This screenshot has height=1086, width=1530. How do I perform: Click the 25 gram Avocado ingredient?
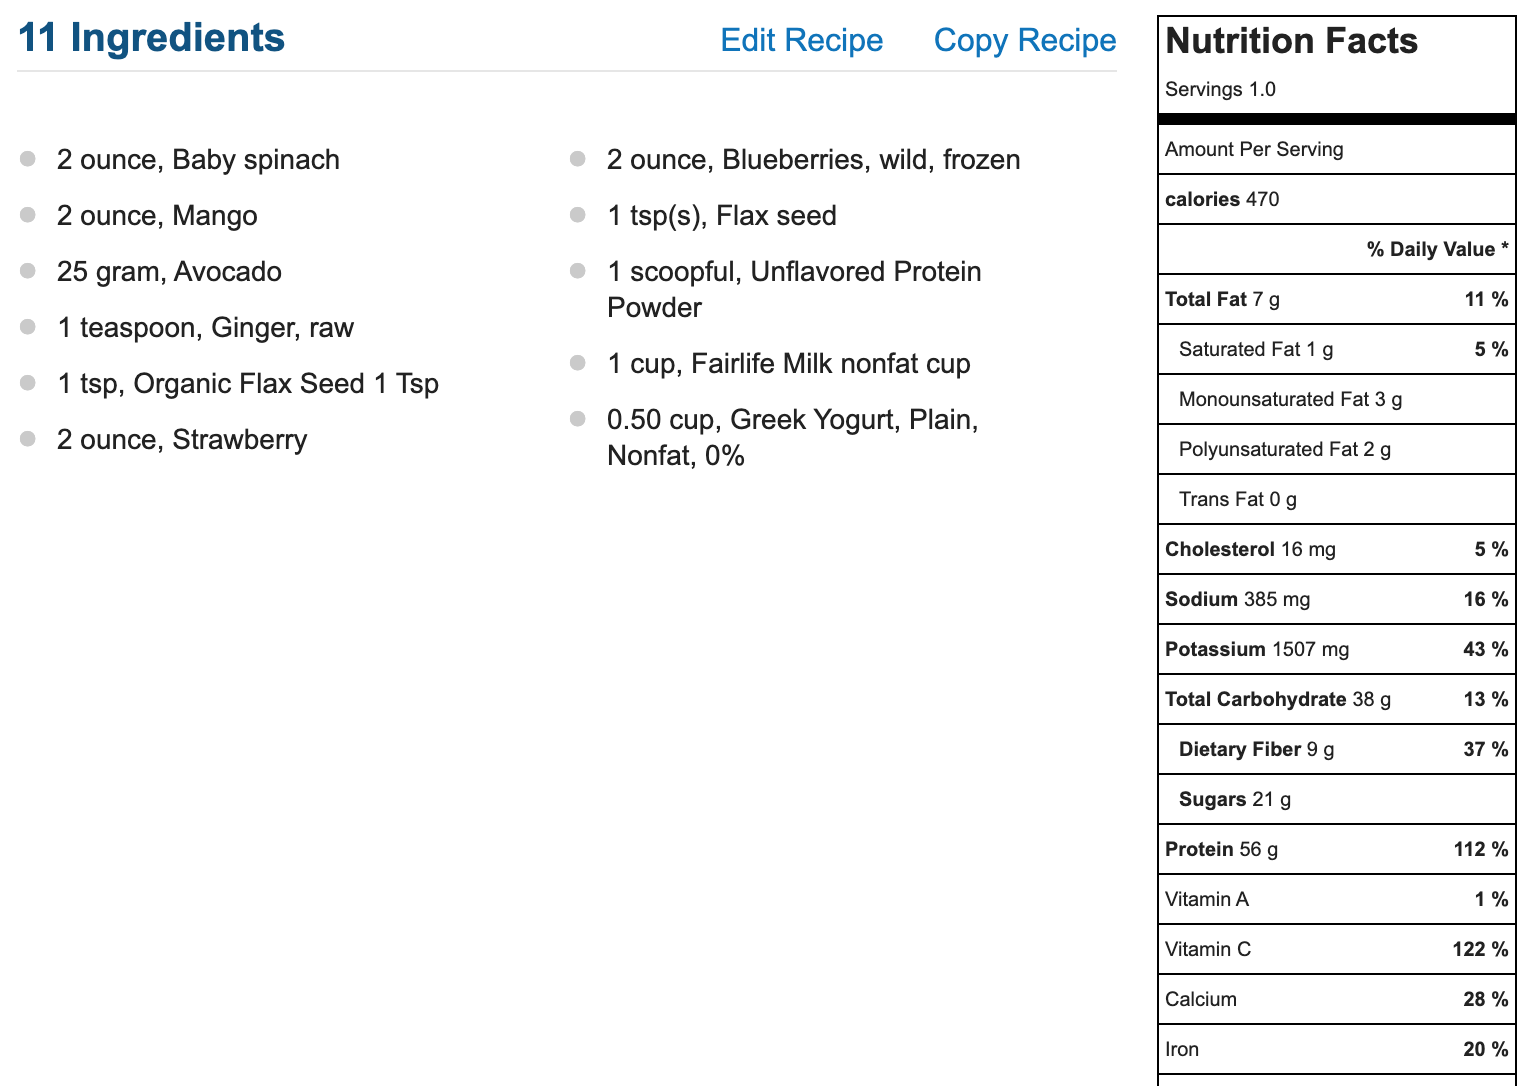tap(169, 272)
